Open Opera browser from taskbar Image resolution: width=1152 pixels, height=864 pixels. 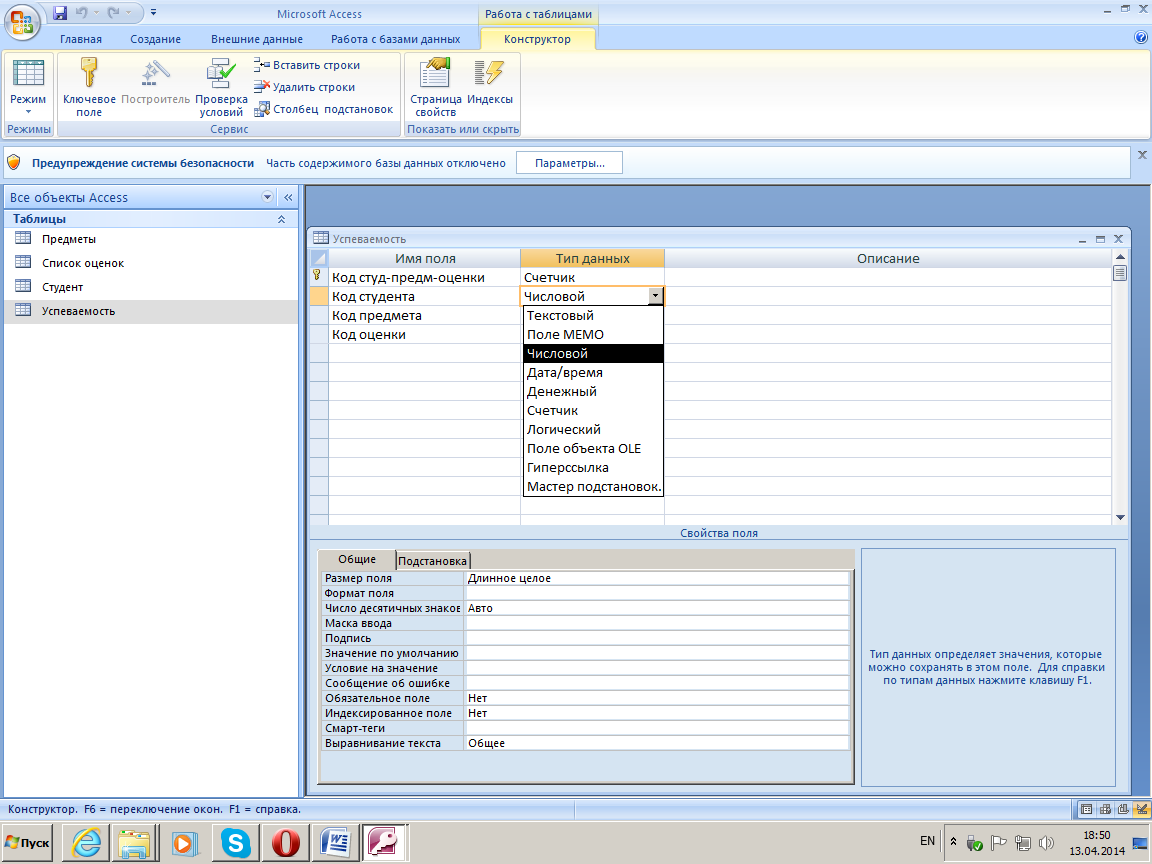[x=285, y=842]
